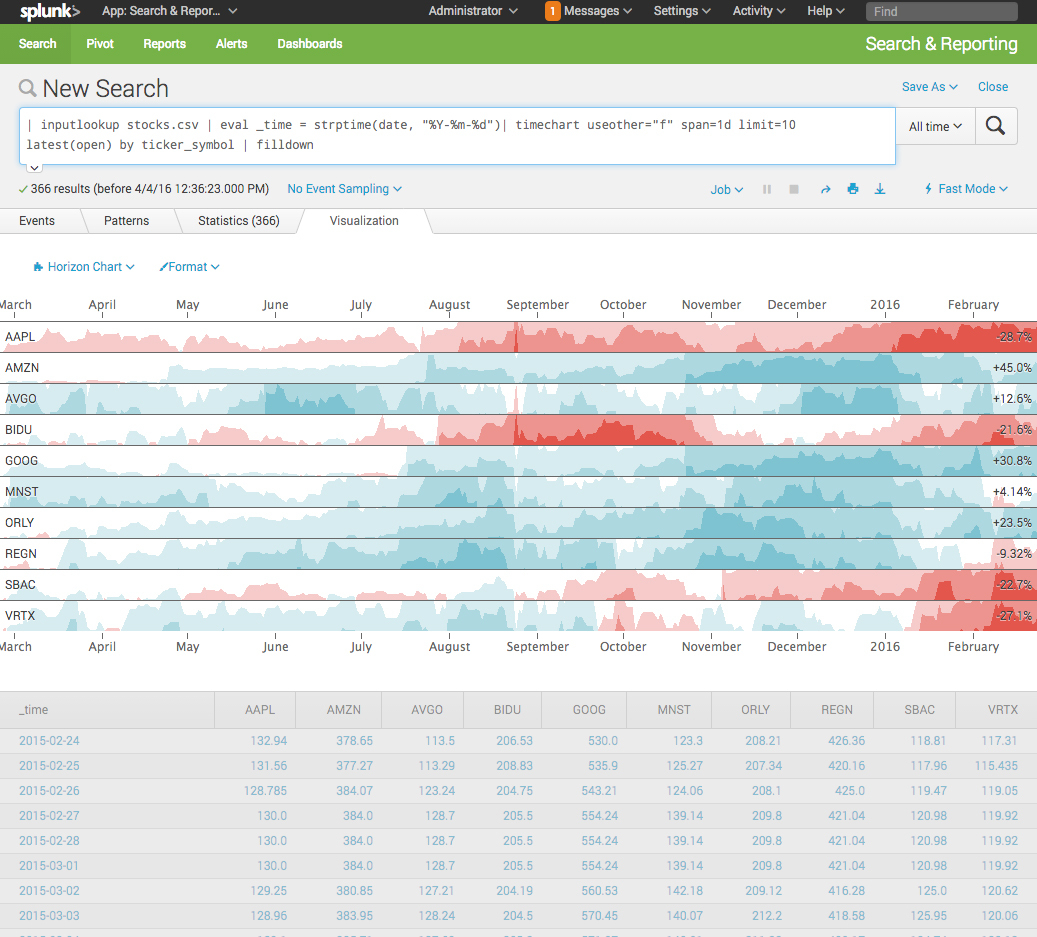Expand the Format options dropdown
Screen dimensions: 1037x937
click(189, 267)
